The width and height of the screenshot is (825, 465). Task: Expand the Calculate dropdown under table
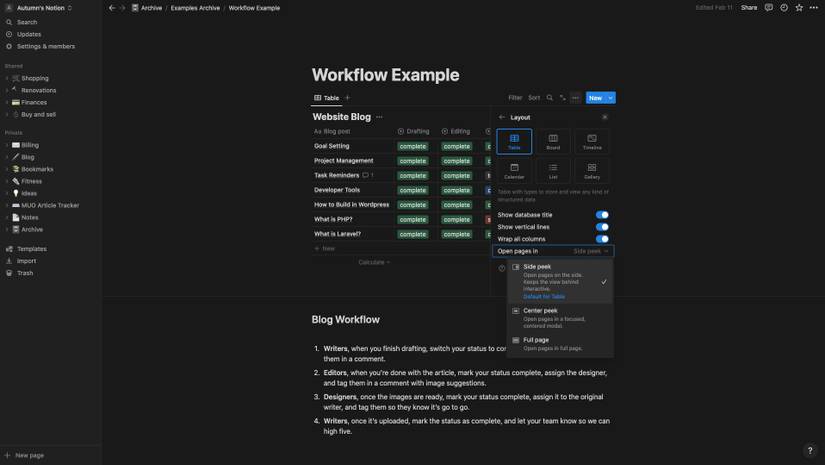374,262
